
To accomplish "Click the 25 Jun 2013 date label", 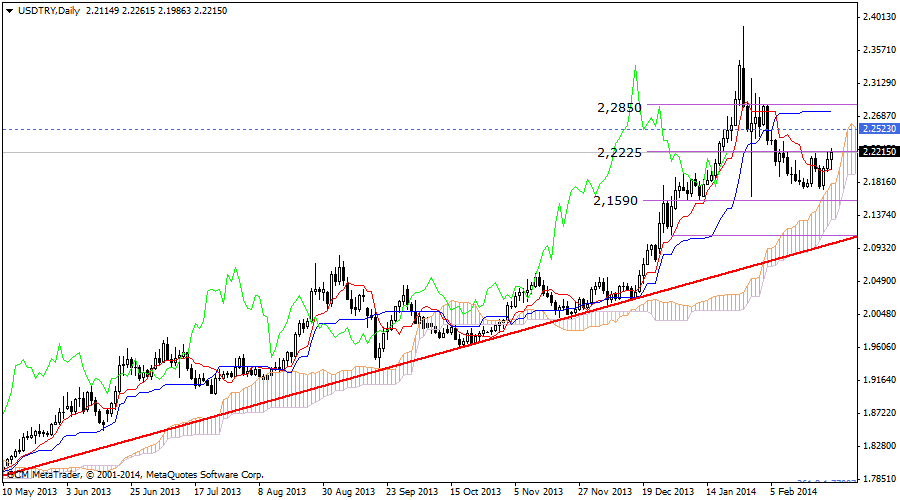I will (x=155, y=491).
